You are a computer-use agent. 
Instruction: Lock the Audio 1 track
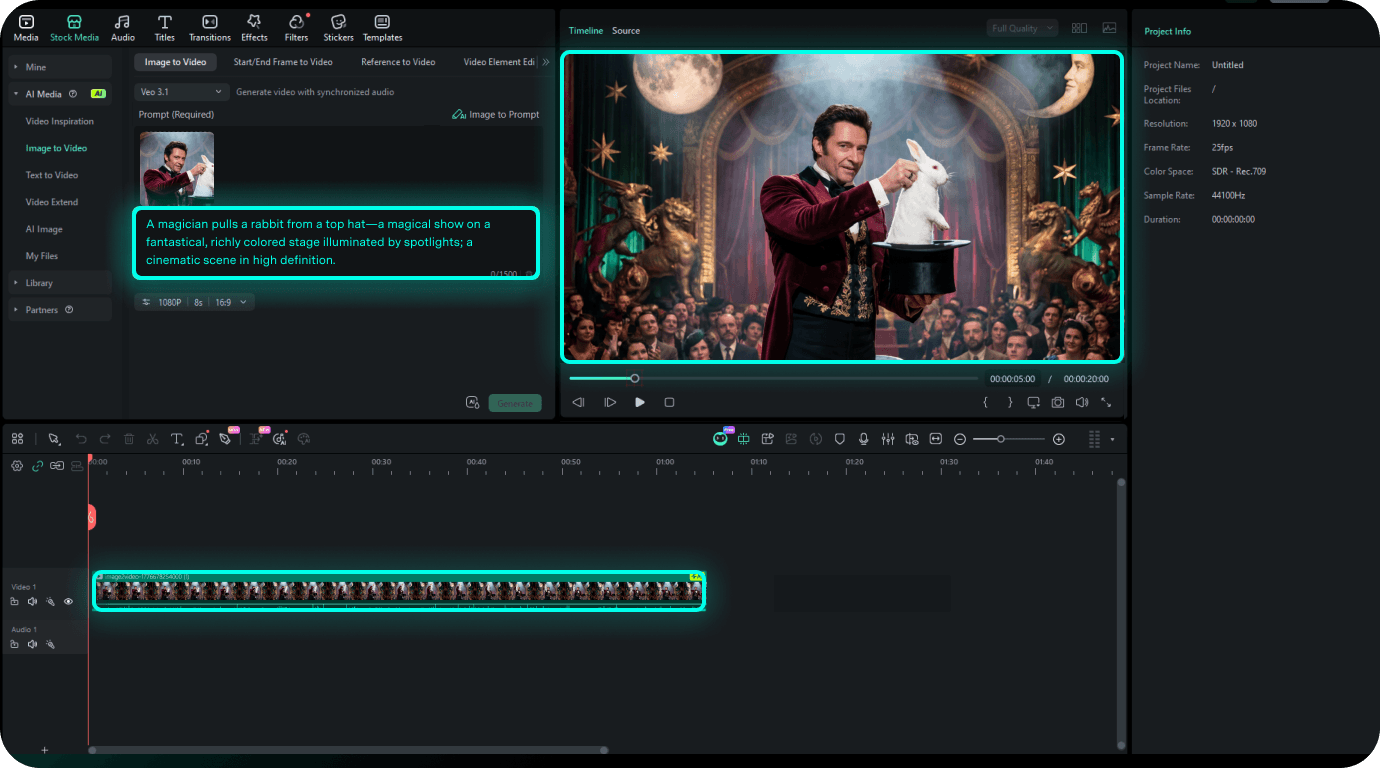(15, 645)
